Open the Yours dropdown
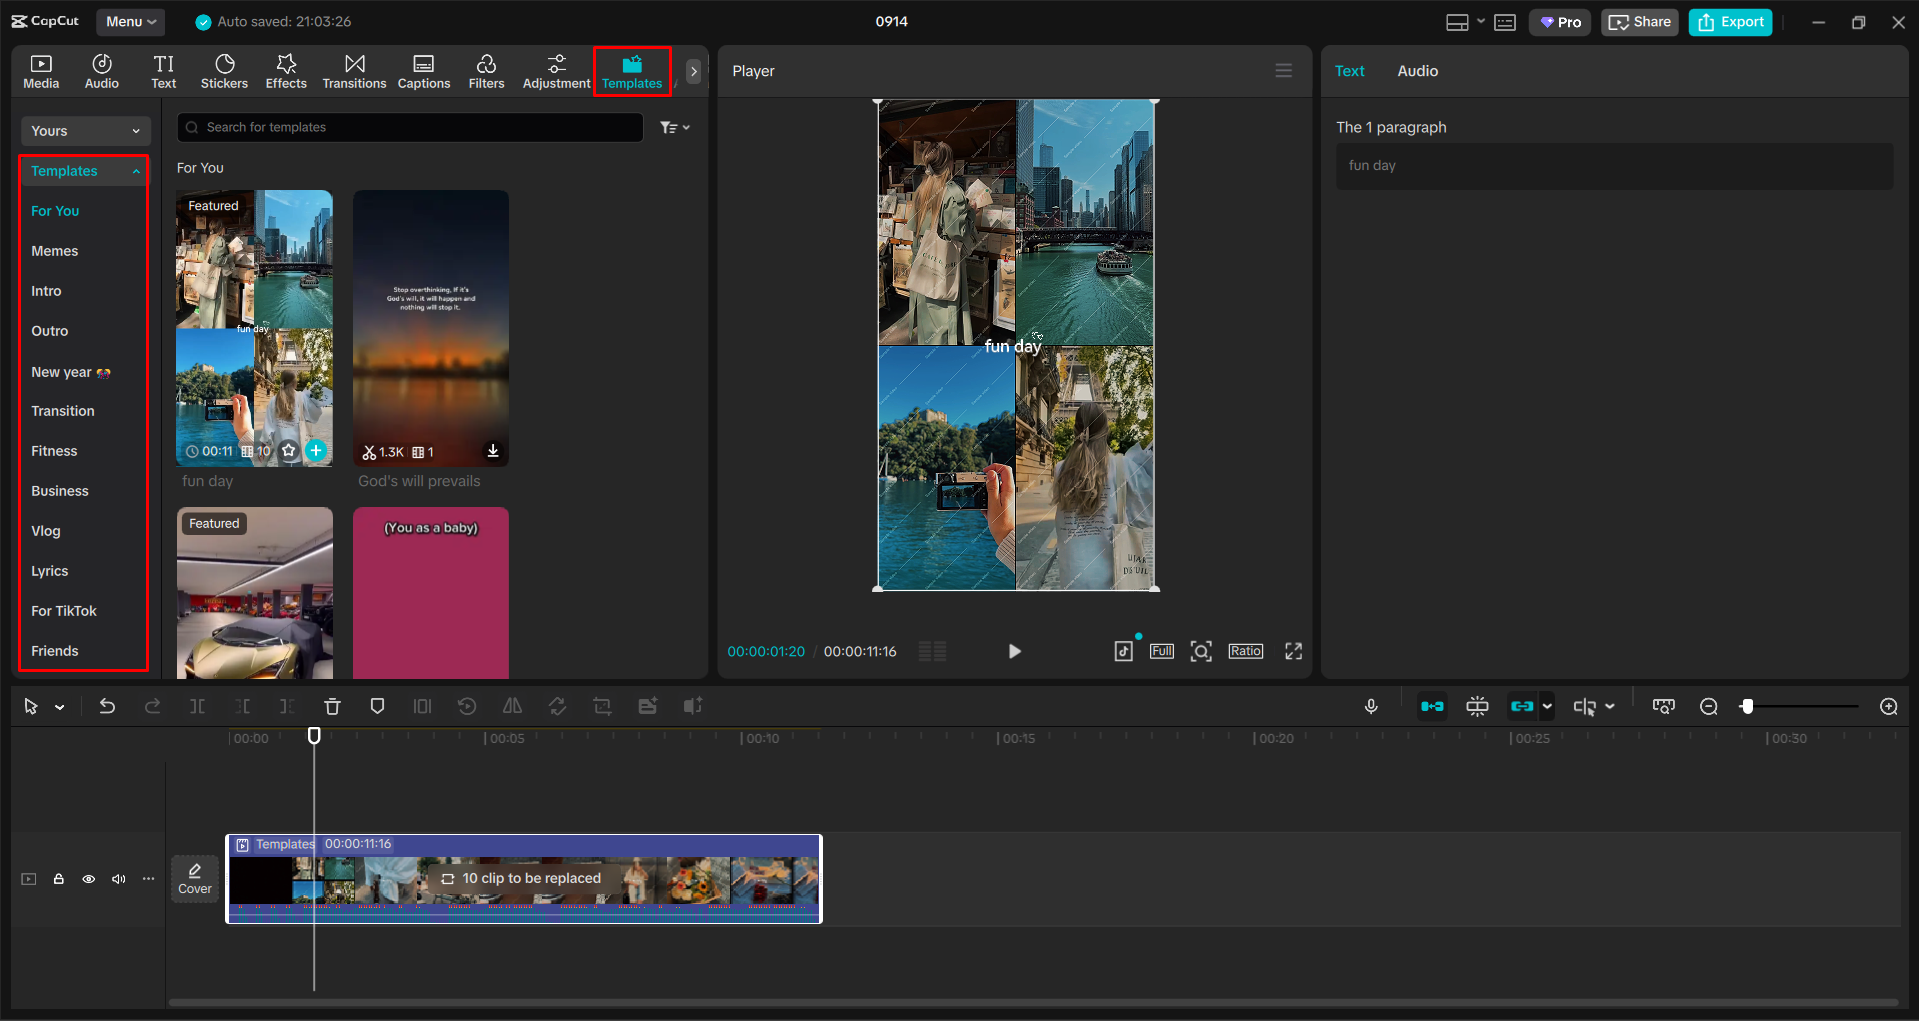 (85, 131)
